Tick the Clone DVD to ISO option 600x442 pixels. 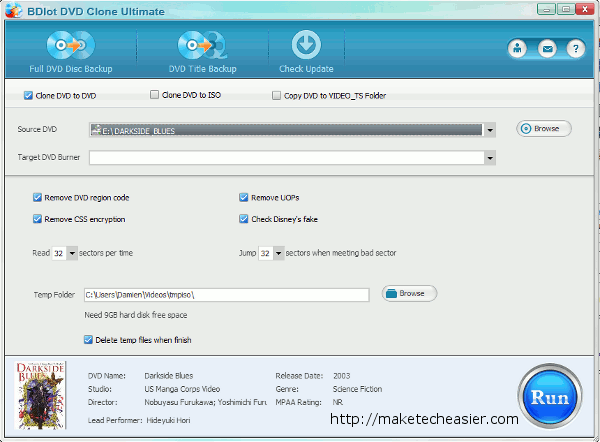(x=154, y=95)
